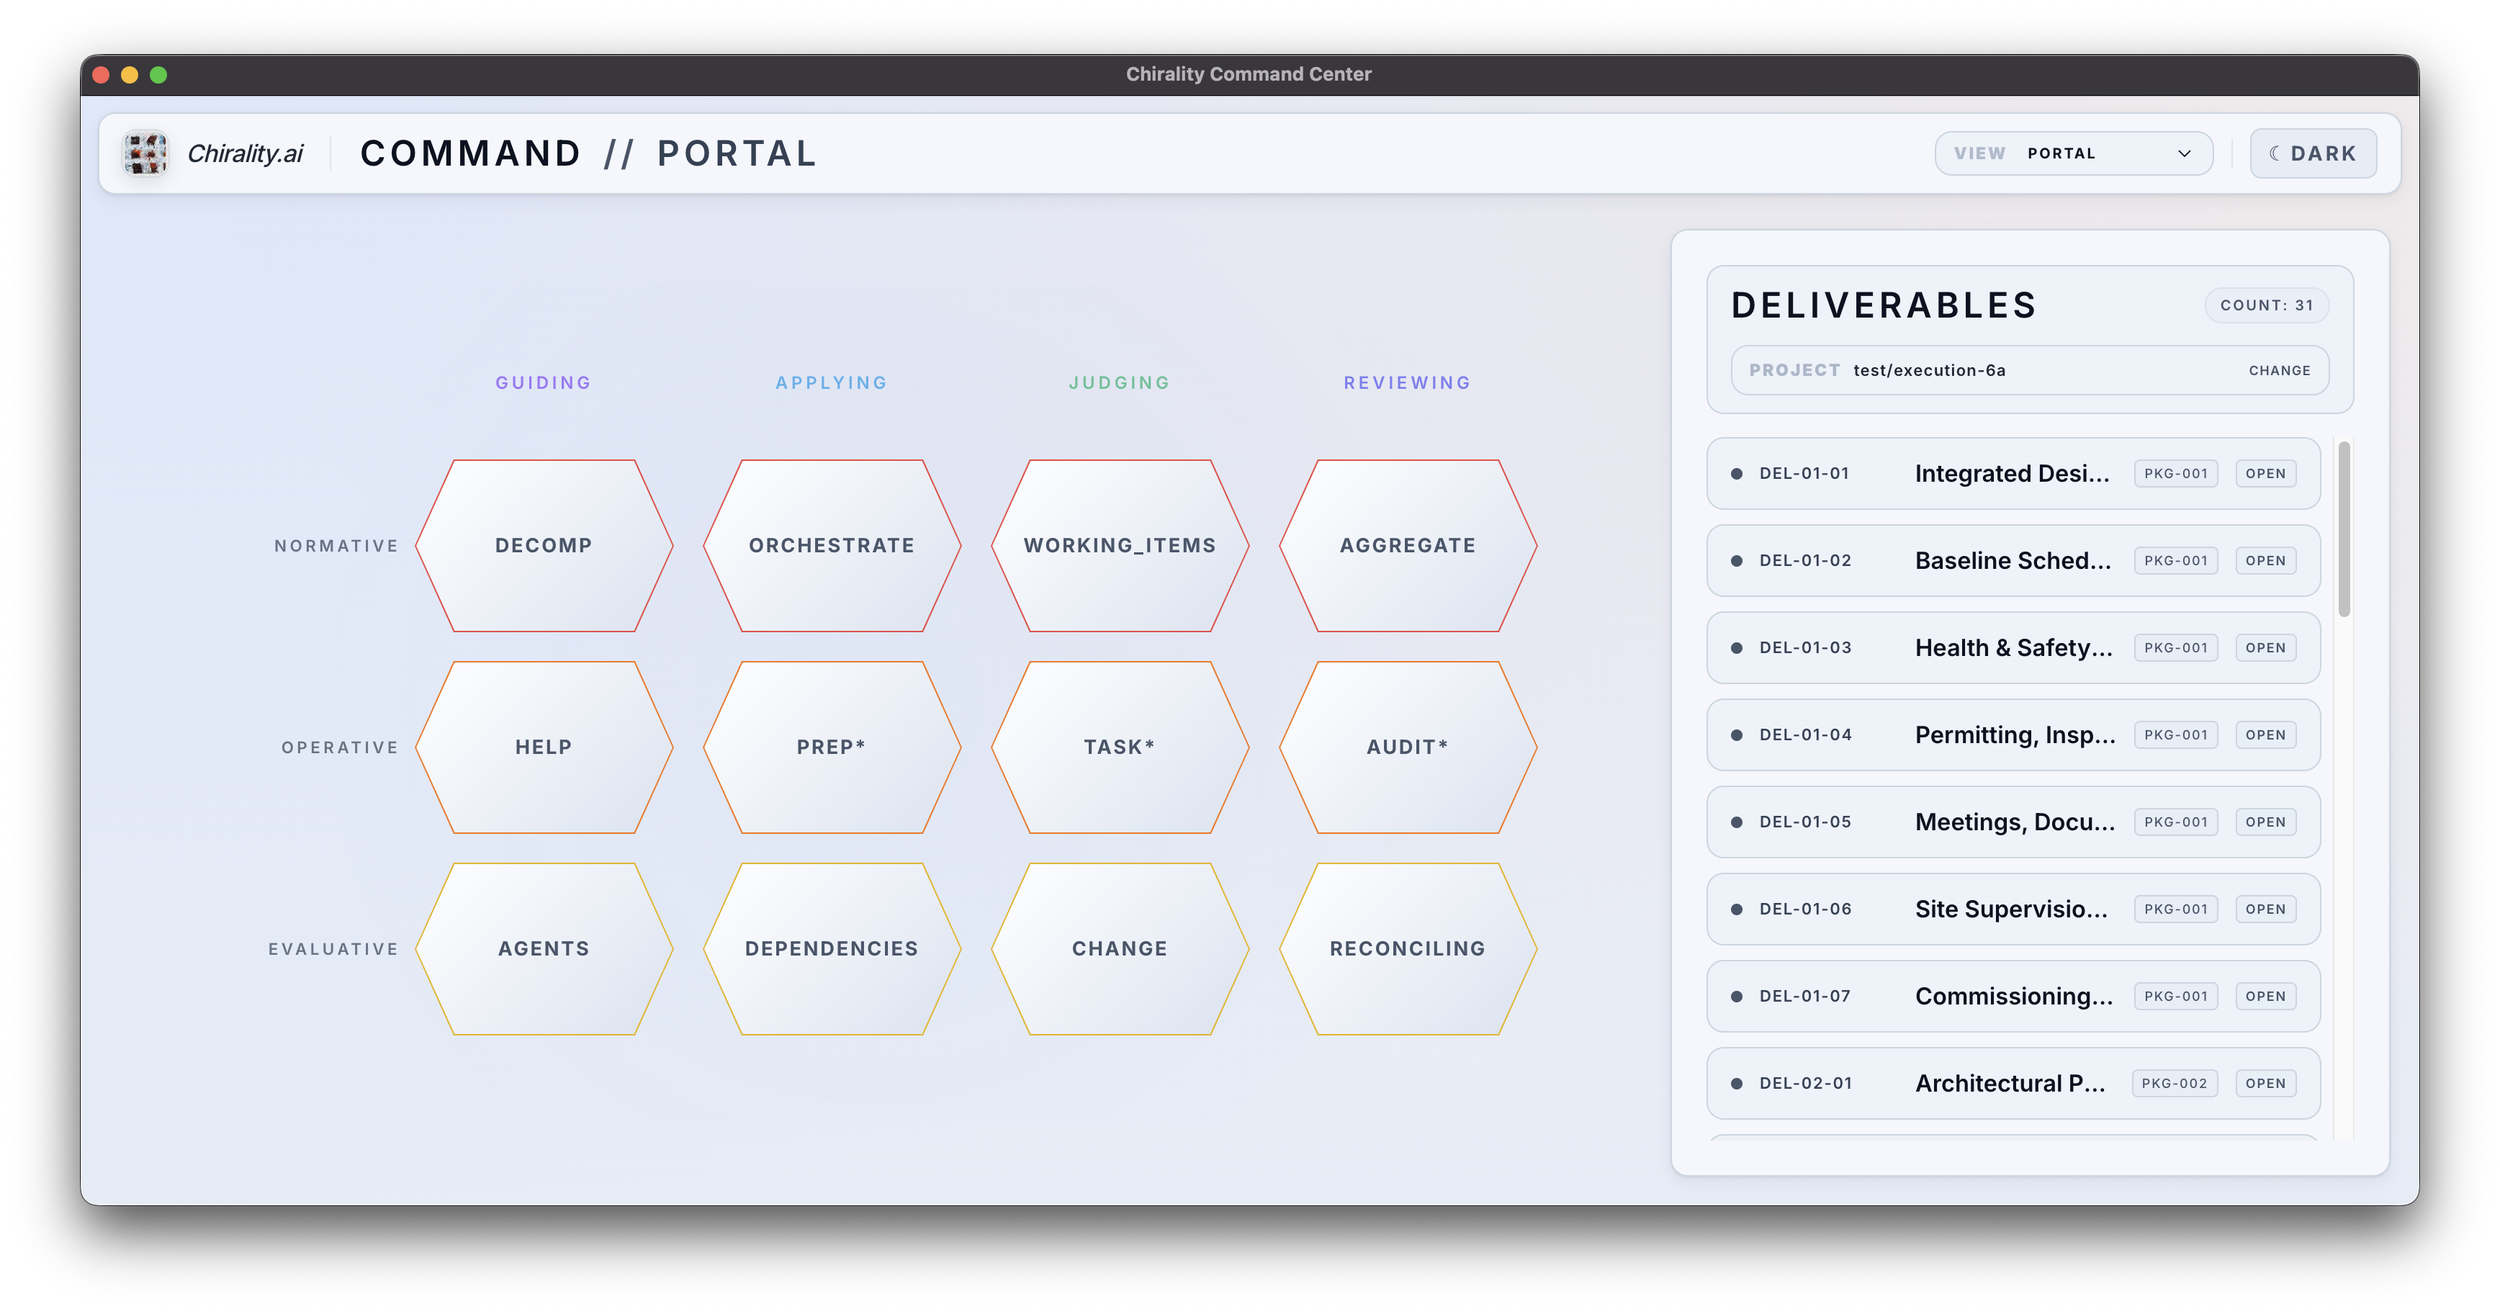Toggle DARK mode theme
Screen dimensions: 2500x1312
coord(2313,154)
